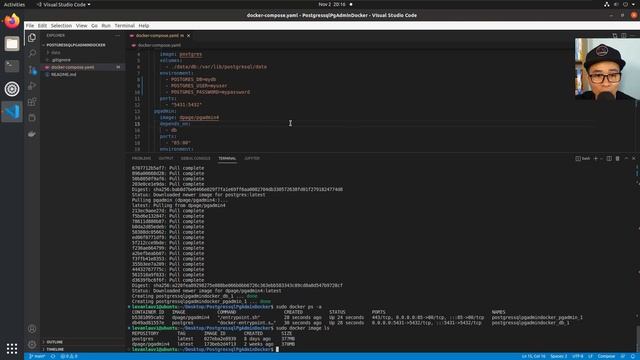Click the Visual Studio Code dock icon
Viewport: 640px width, 360px height.
12,111
